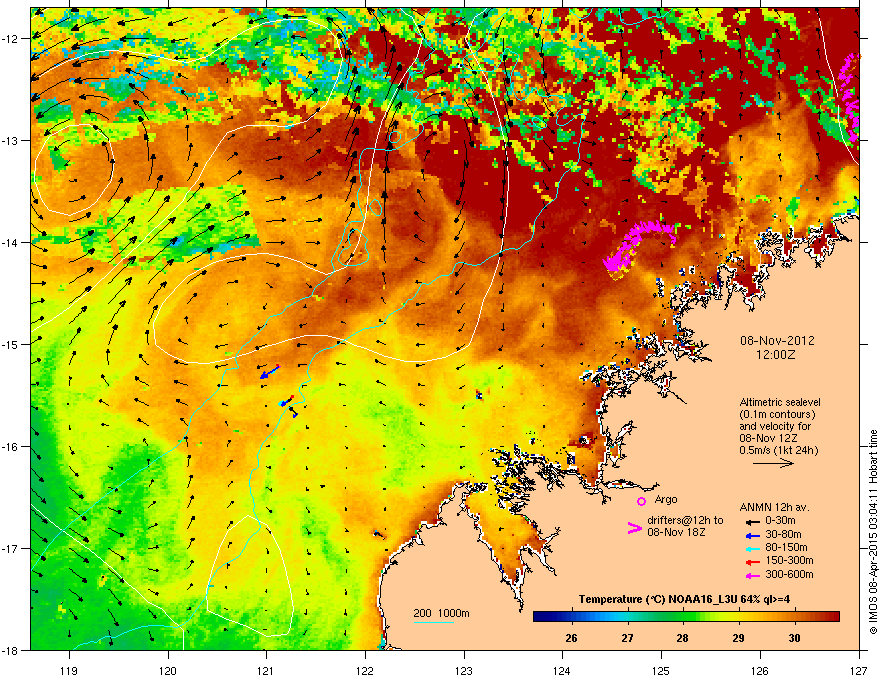Click the latitude axis label -16
The width and height of the screenshot is (880, 680).
click(x=10, y=446)
